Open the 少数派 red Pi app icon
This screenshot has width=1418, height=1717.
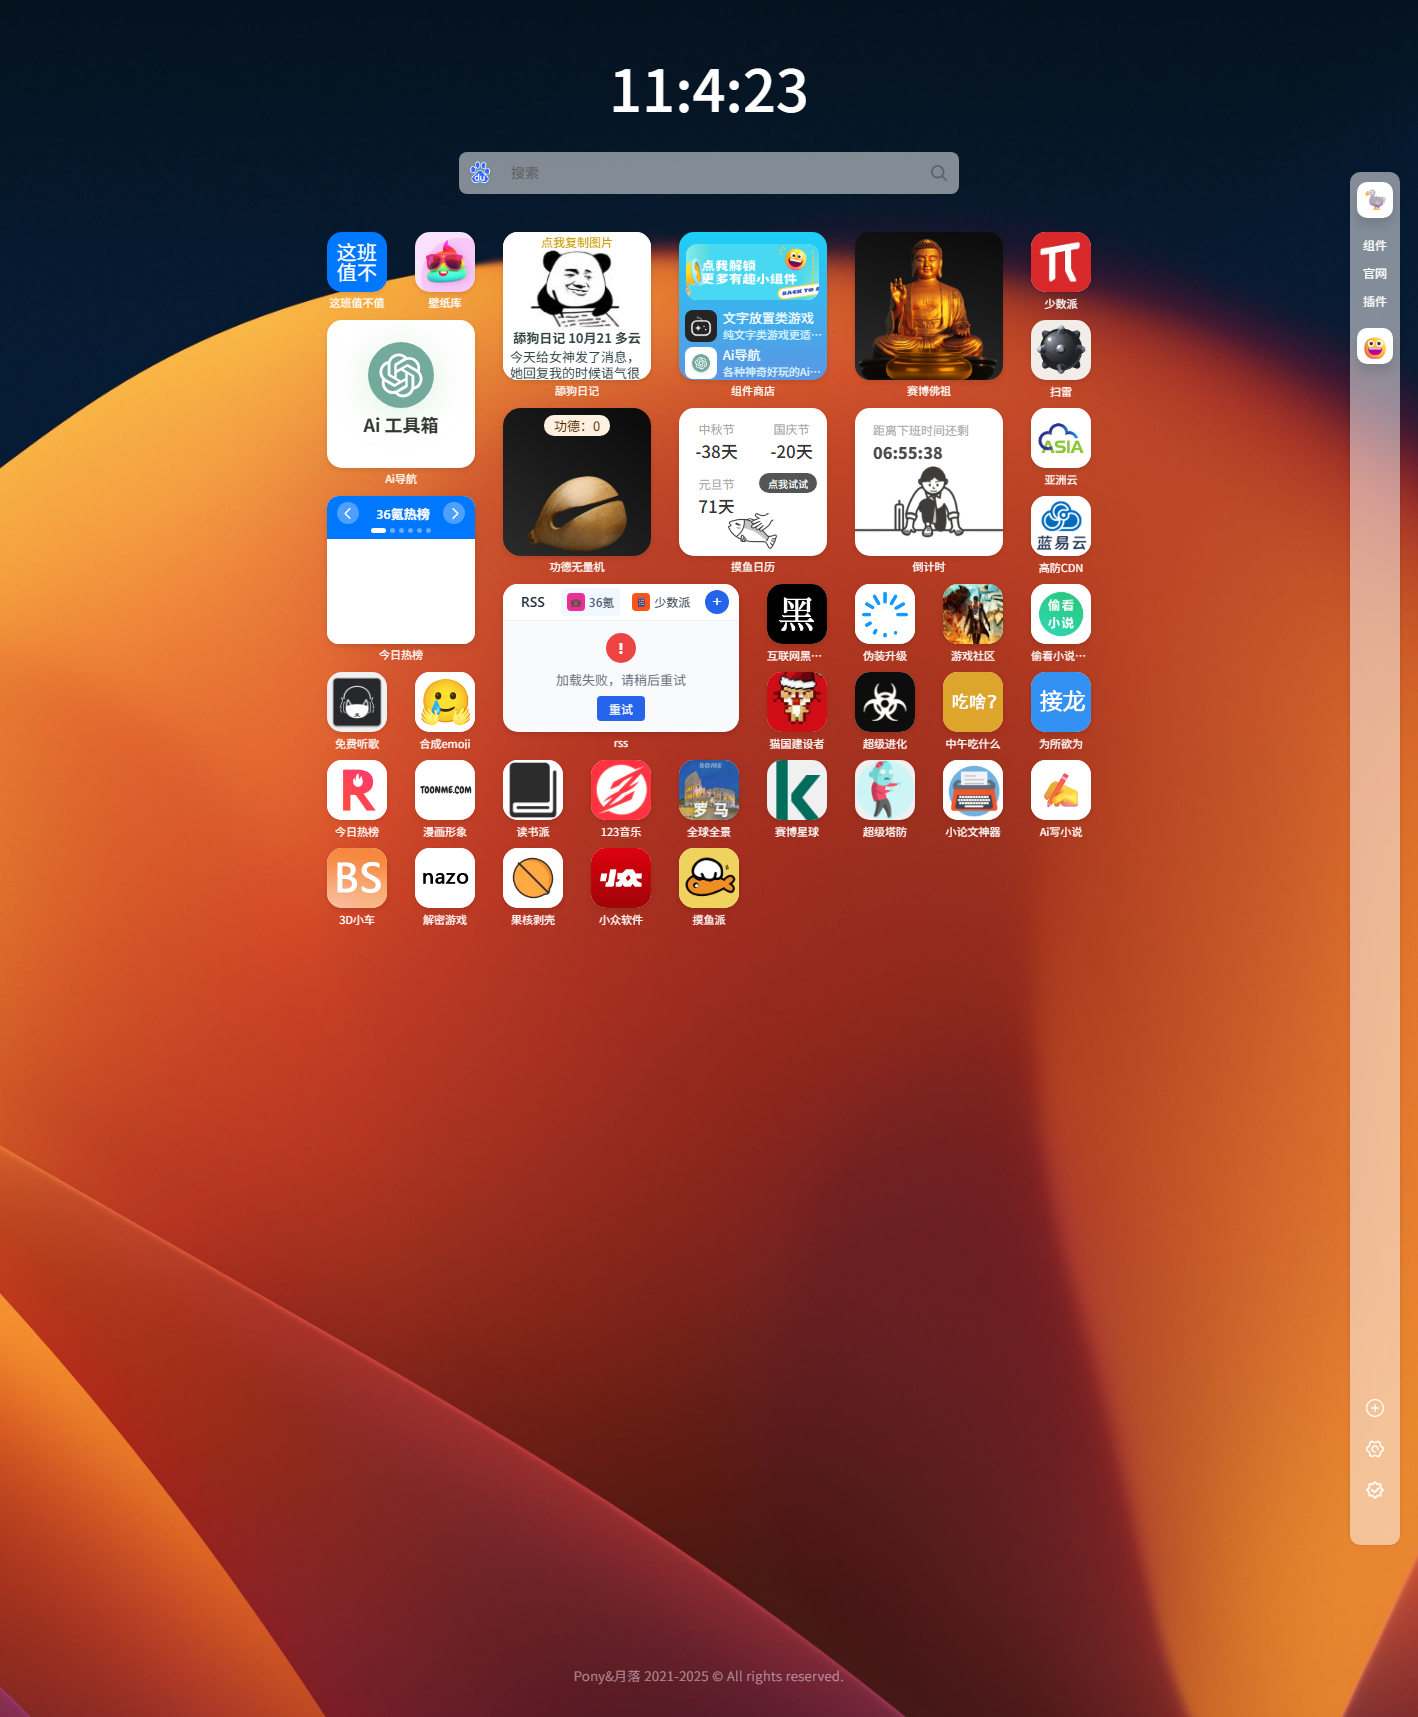pyautogui.click(x=1060, y=262)
